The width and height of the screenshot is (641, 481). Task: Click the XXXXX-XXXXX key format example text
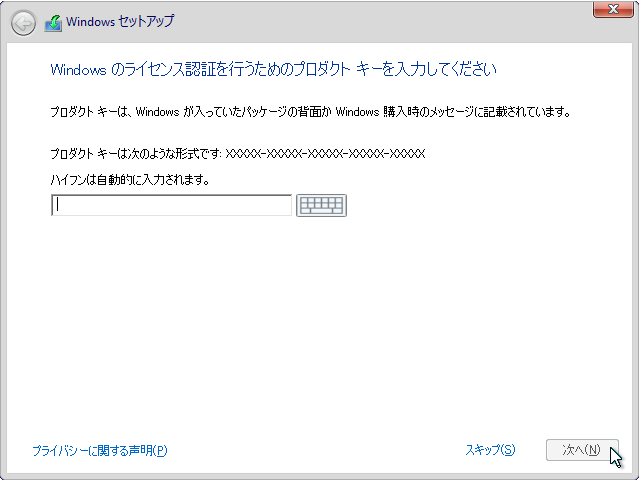tap(325, 154)
